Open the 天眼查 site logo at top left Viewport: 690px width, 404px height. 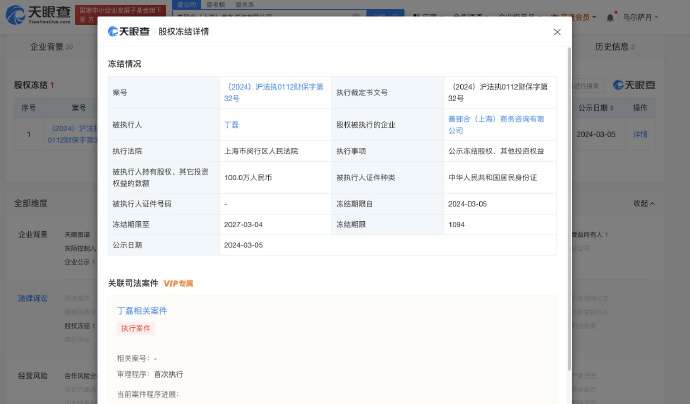point(38,15)
